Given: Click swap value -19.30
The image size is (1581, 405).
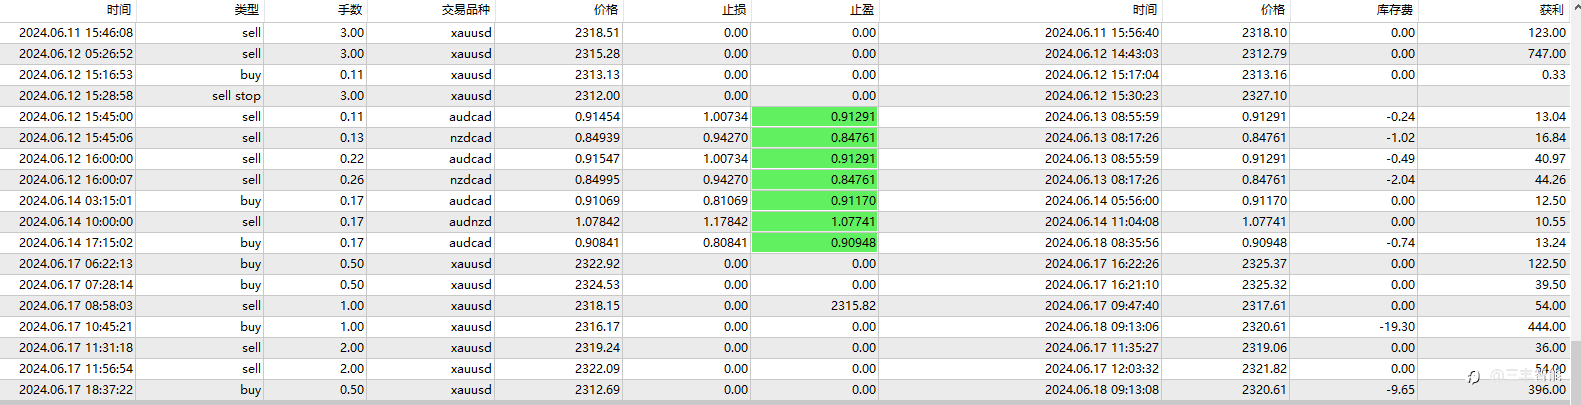Looking at the screenshot, I should point(1397,326).
